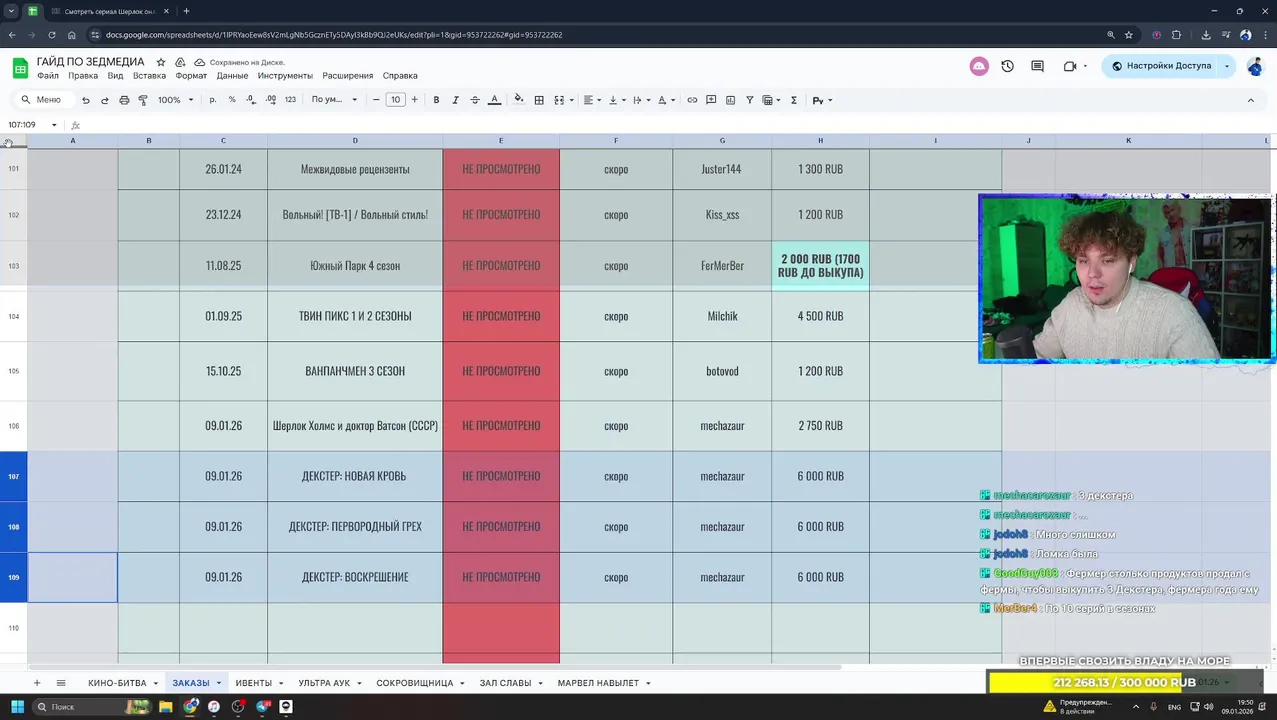Open the МАРВЕЛ НАВЫЛЕТ sheet tab

(x=598, y=683)
